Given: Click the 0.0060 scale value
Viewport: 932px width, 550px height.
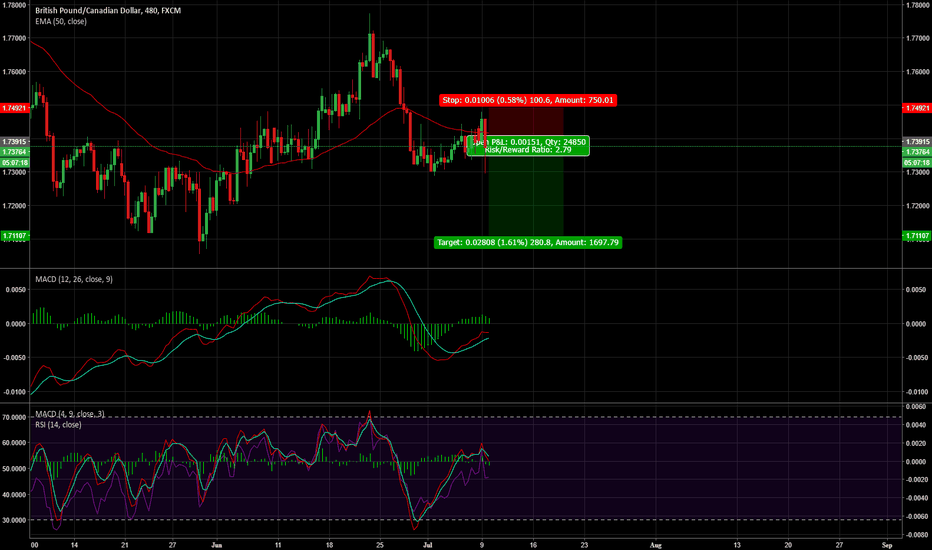Looking at the screenshot, I should point(916,407).
